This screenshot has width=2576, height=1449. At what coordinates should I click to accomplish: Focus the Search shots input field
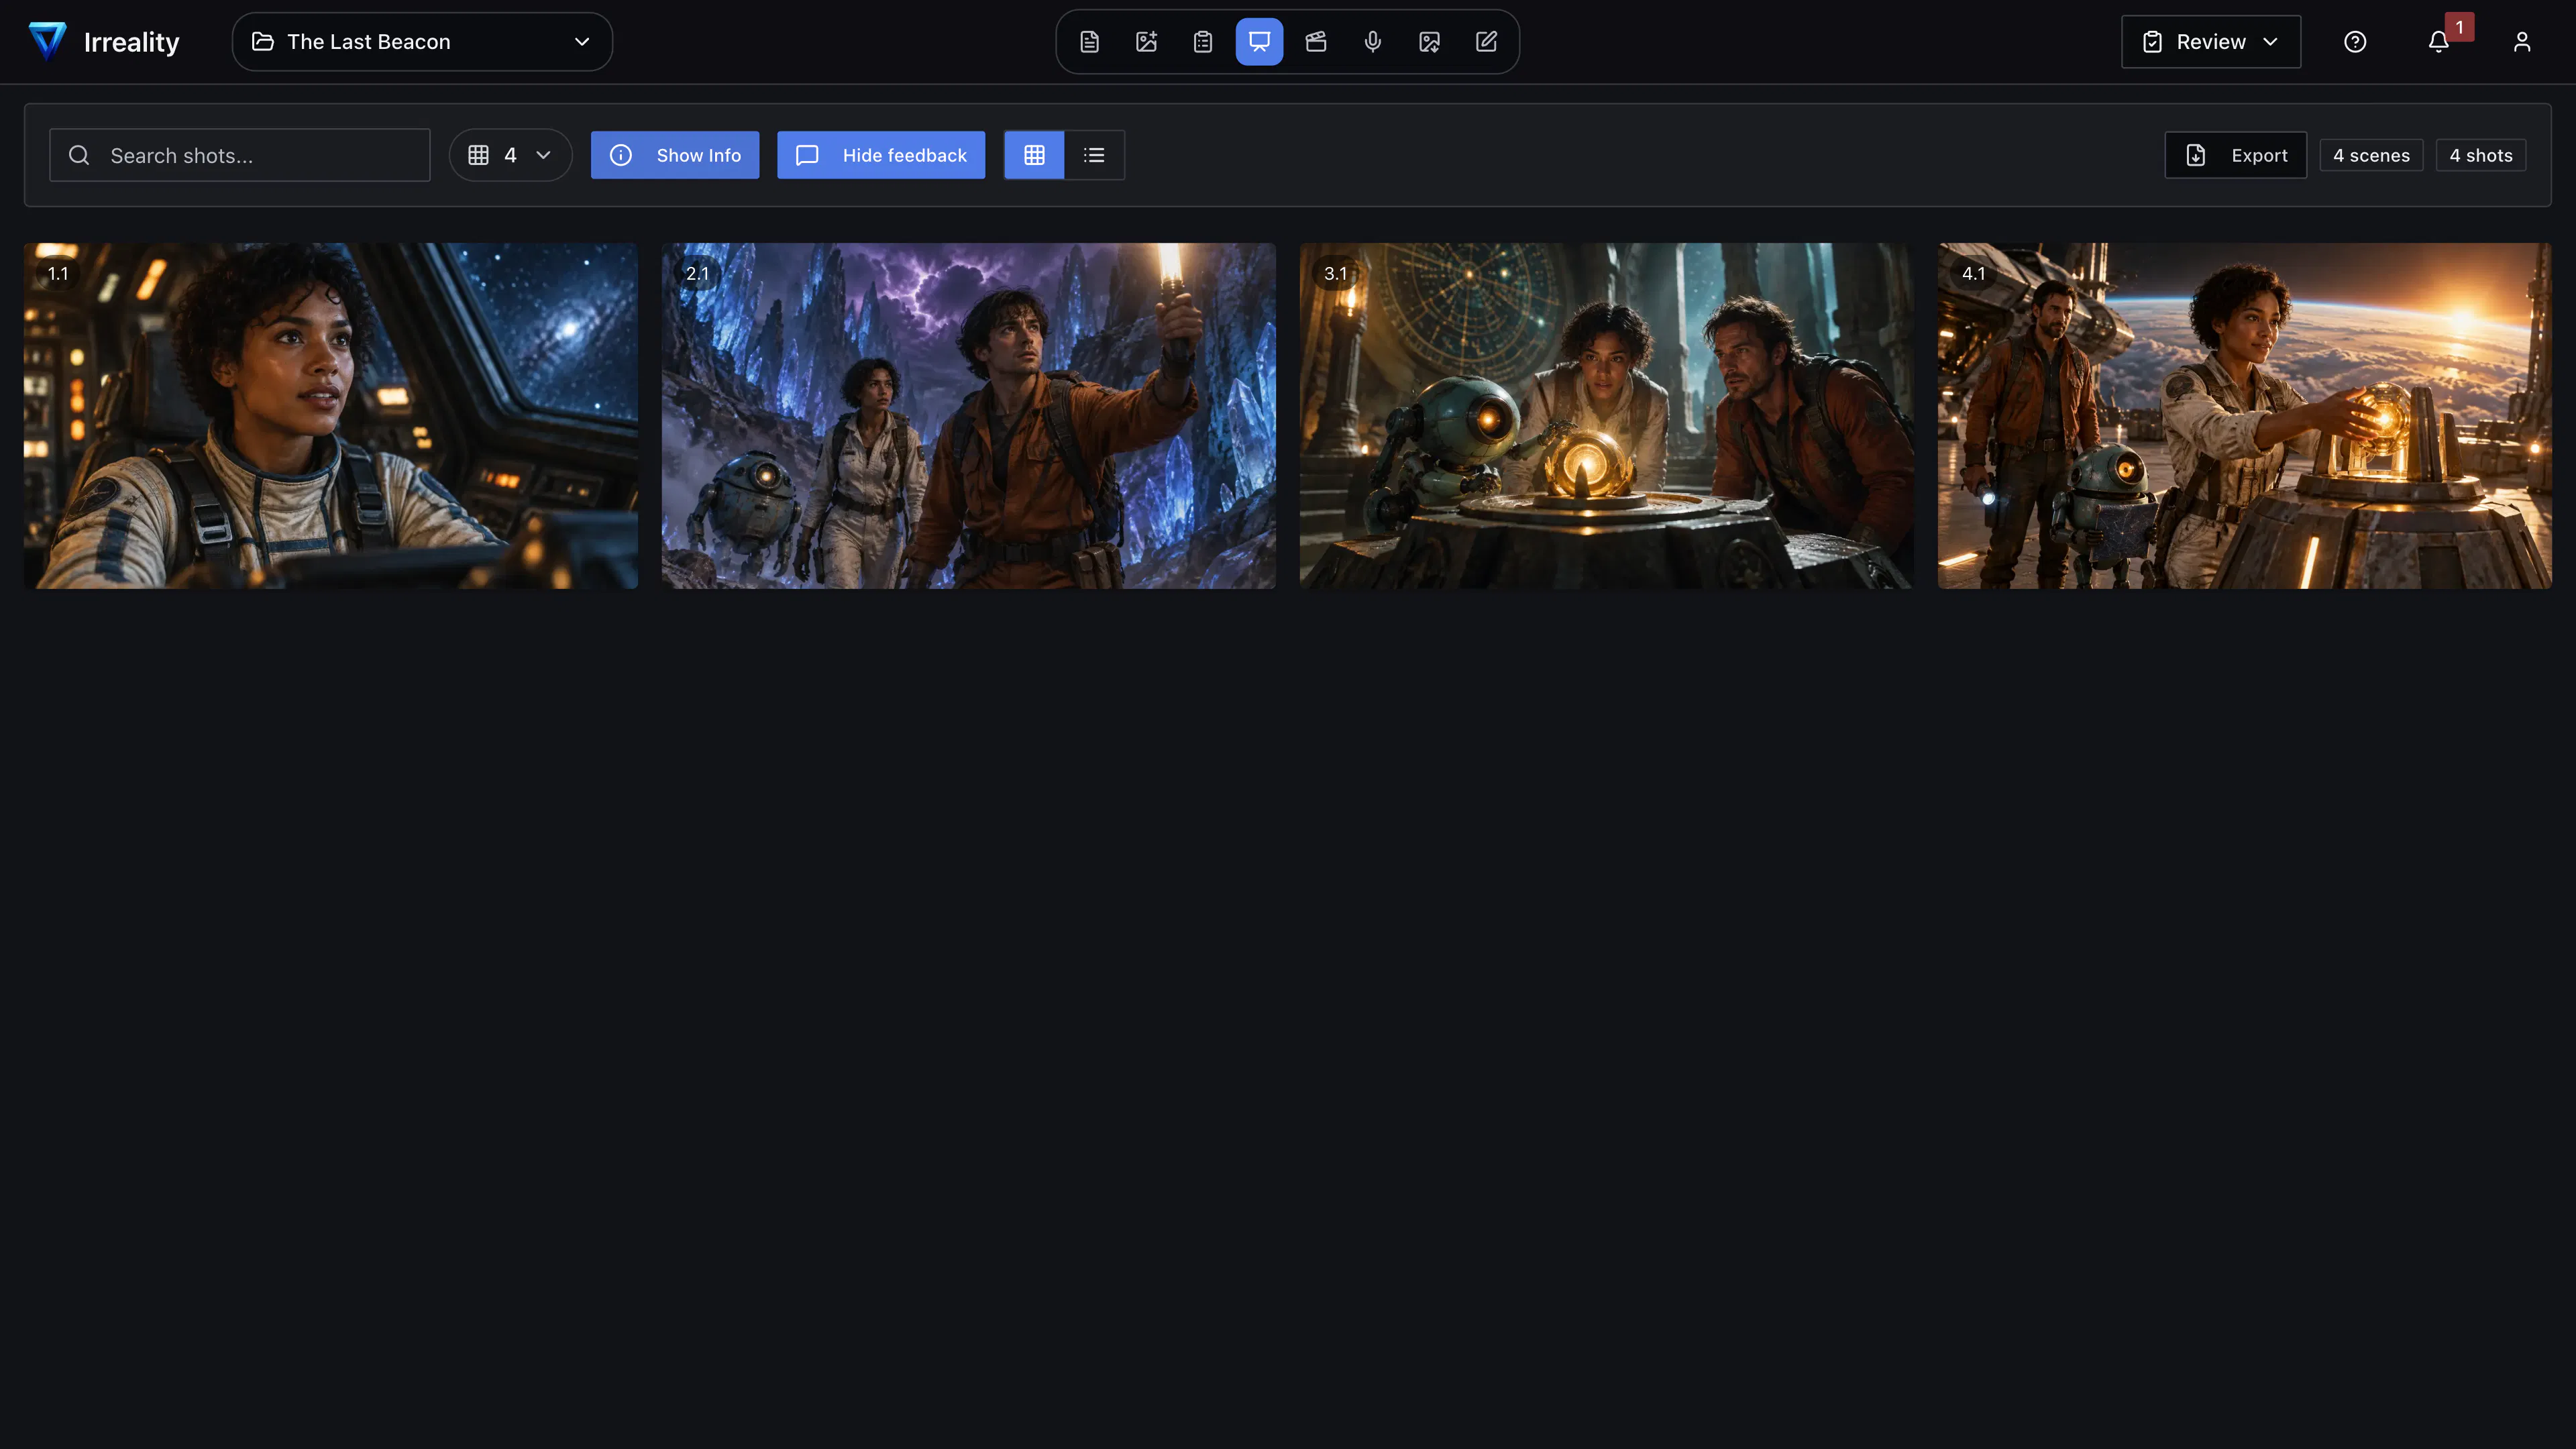[240, 155]
